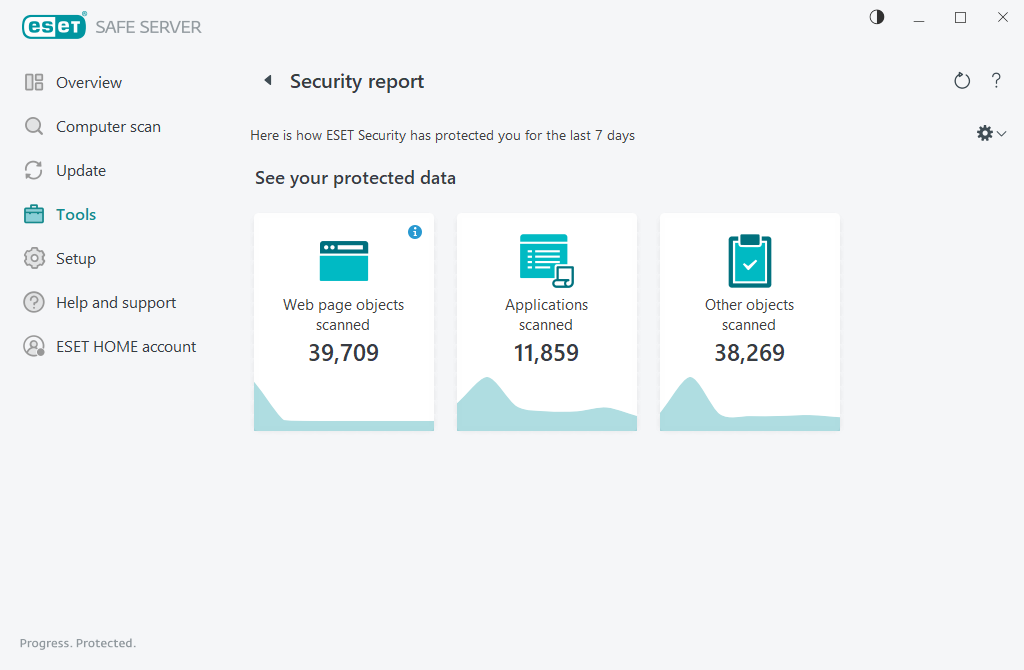Click the Applications scanned label
The height and width of the screenshot is (670, 1024).
coord(547,315)
